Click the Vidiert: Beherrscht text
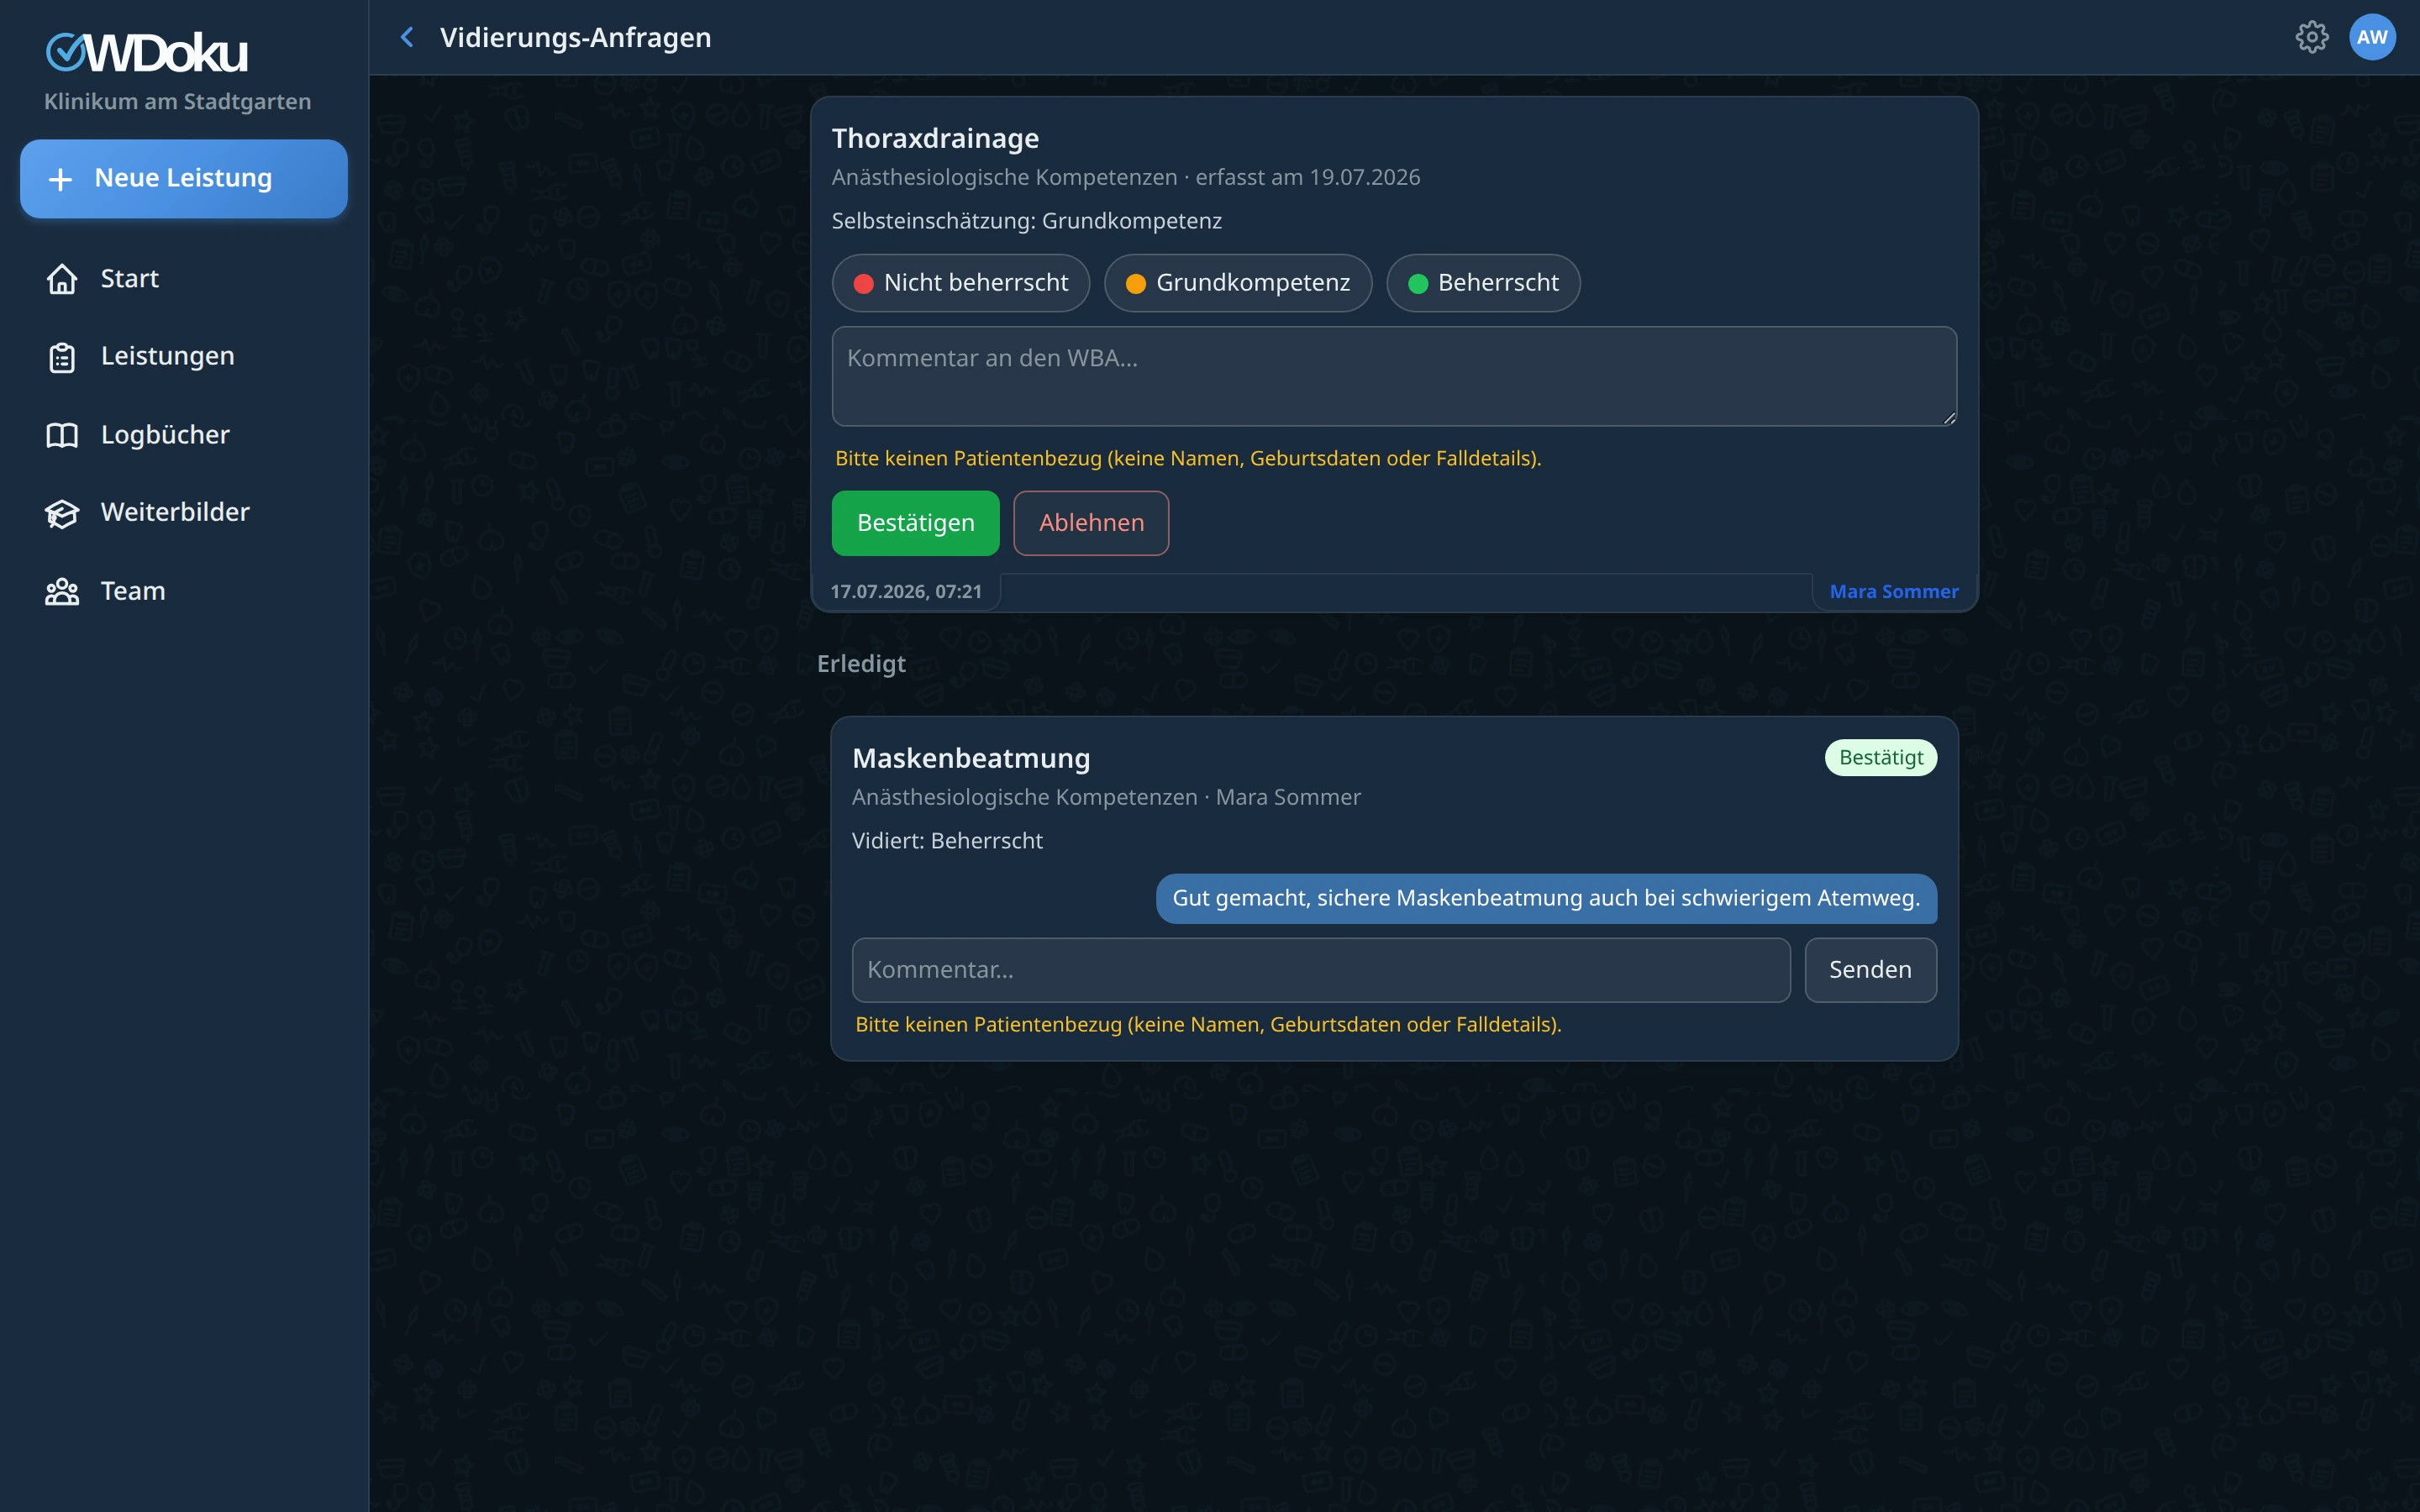Viewport: 2420px width, 1512px height. point(946,841)
